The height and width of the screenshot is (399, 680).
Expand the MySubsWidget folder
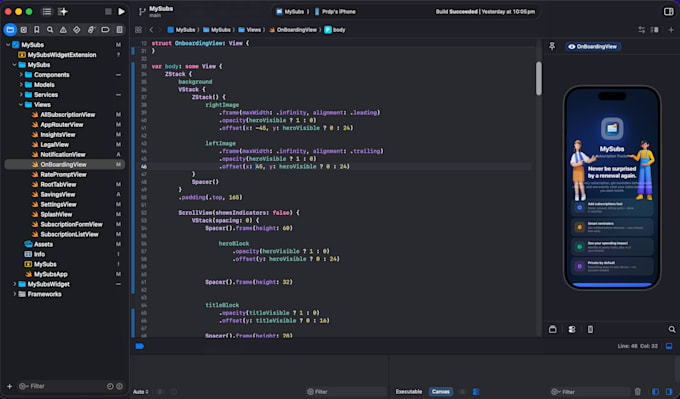pyautogui.click(x=14, y=284)
